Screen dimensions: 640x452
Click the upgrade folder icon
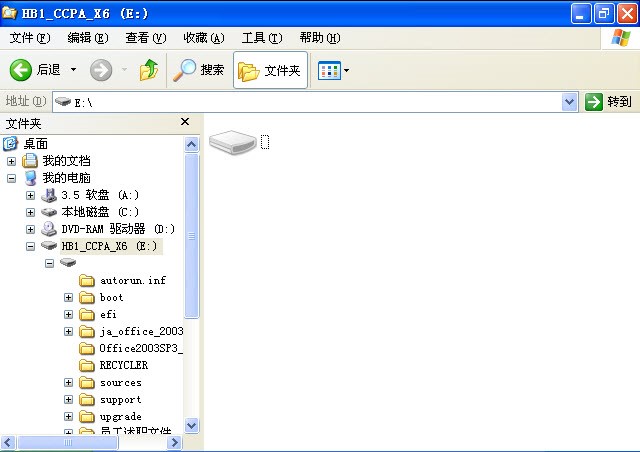[x=87, y=417]
